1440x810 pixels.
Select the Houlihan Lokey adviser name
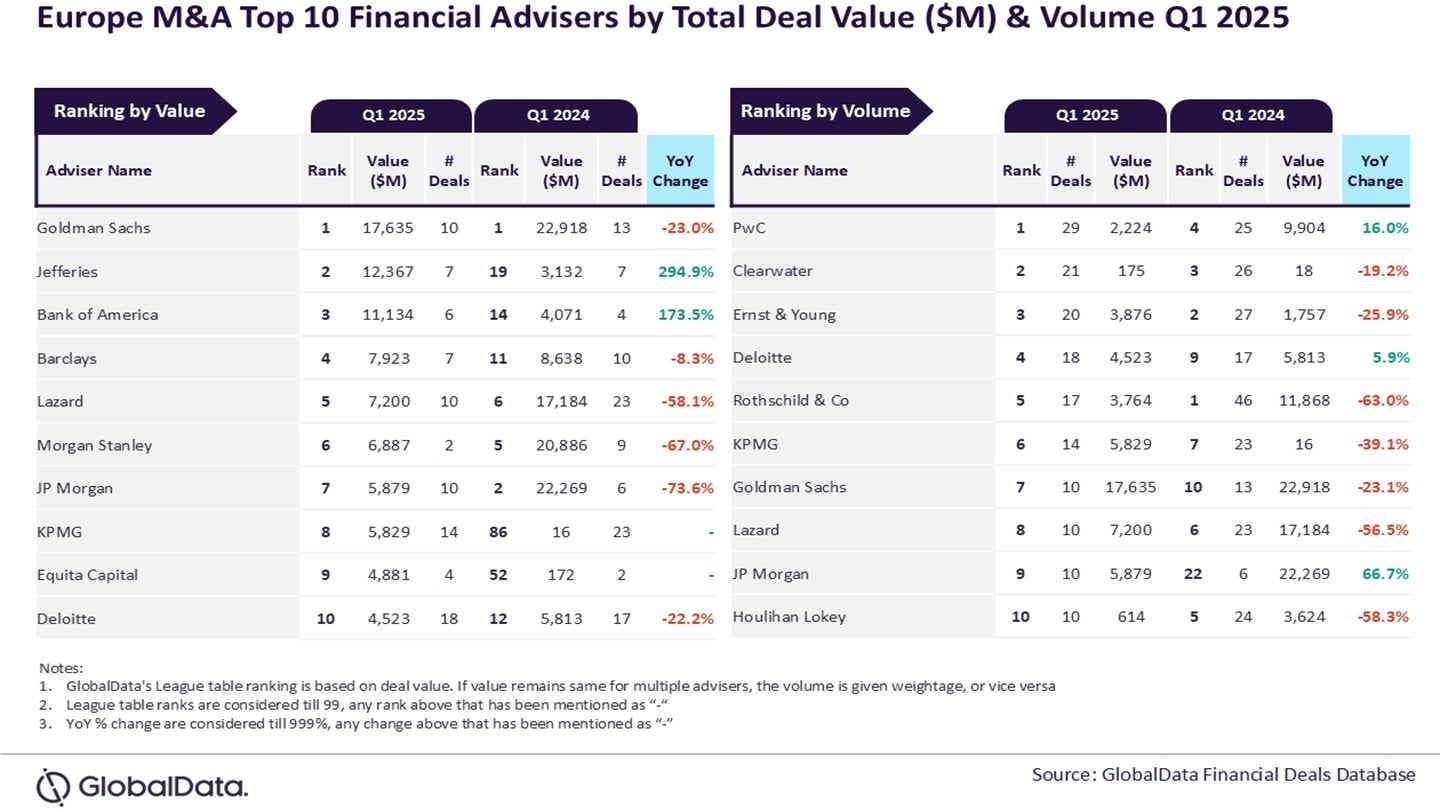pos(788,616)
